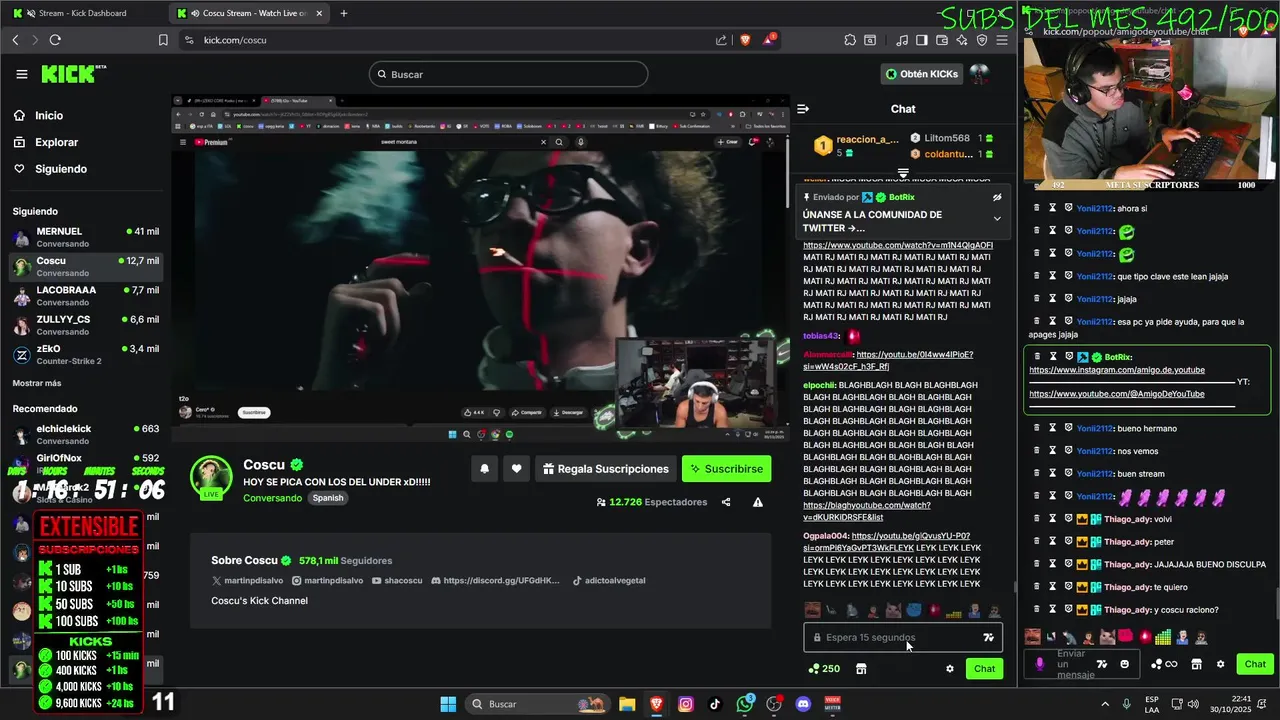This screenshot has width=1280, height=720.
Task: Open emote picker in main chat input
Action: pos(988,637)
